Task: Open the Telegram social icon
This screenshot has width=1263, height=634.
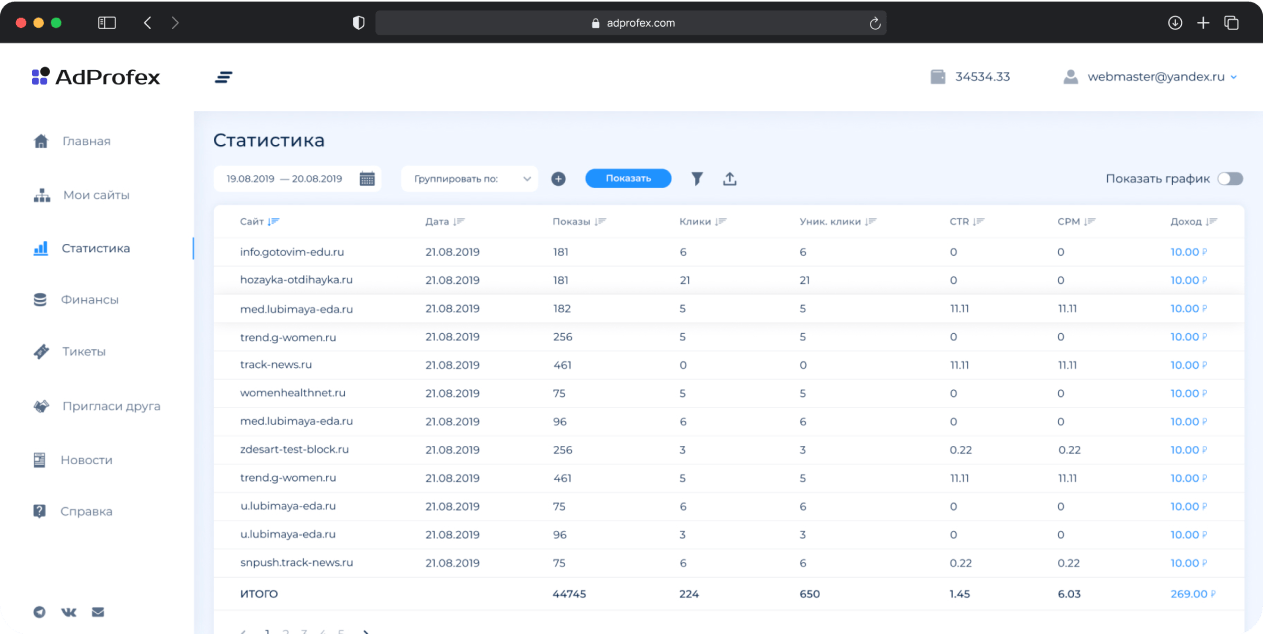Action: point(40,612)
